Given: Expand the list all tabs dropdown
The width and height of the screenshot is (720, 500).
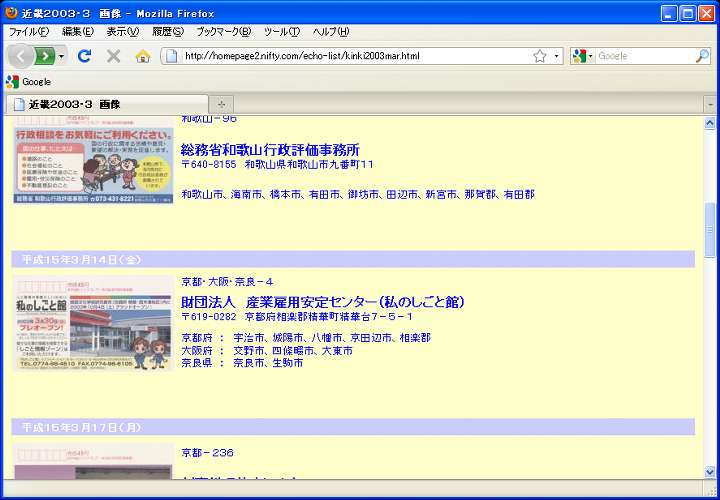Looking at the screenshot, I should click(709, 104).
